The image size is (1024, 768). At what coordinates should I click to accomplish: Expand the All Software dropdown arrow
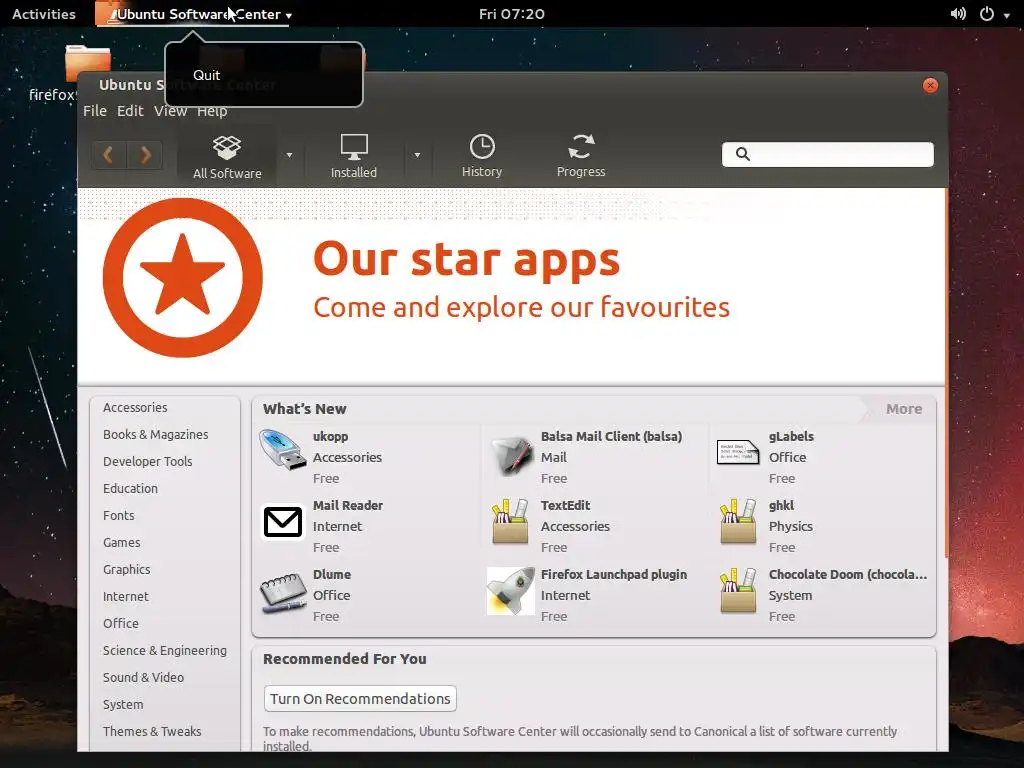(x=289, y=155)
